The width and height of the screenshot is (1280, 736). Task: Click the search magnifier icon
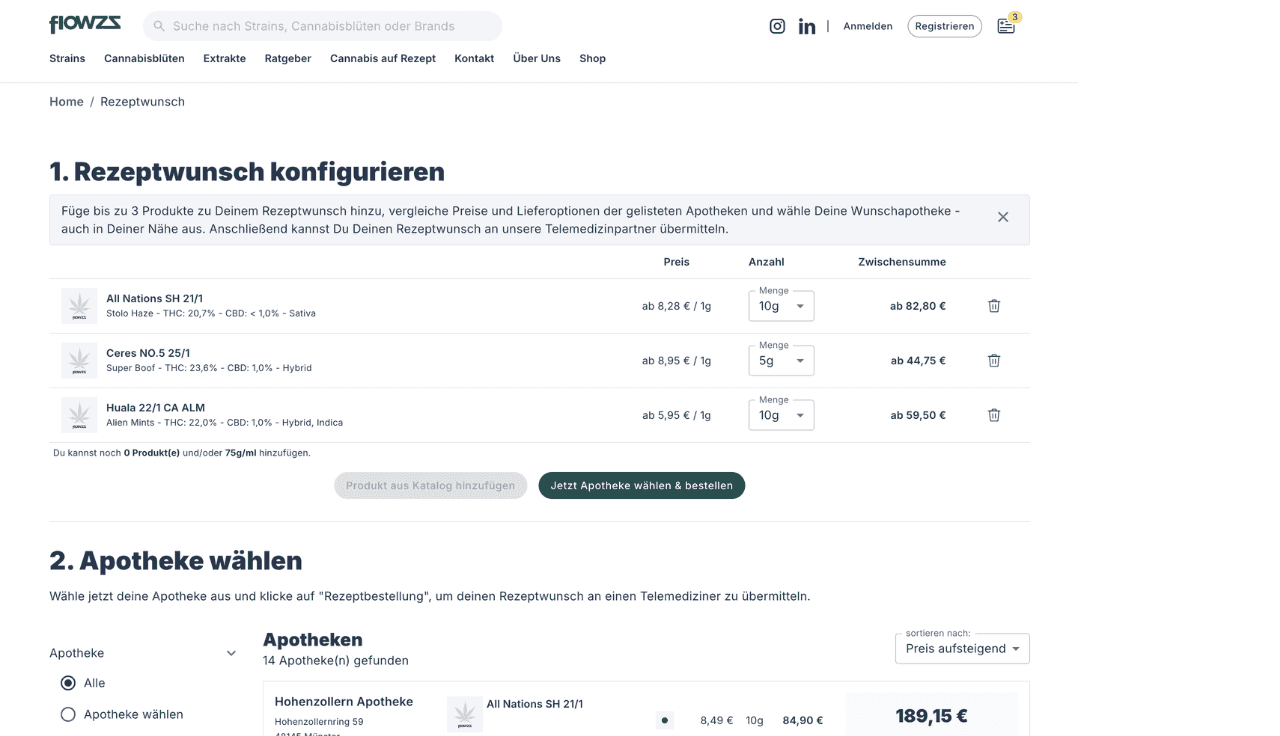pyautogui.click(x=159, y=26)
